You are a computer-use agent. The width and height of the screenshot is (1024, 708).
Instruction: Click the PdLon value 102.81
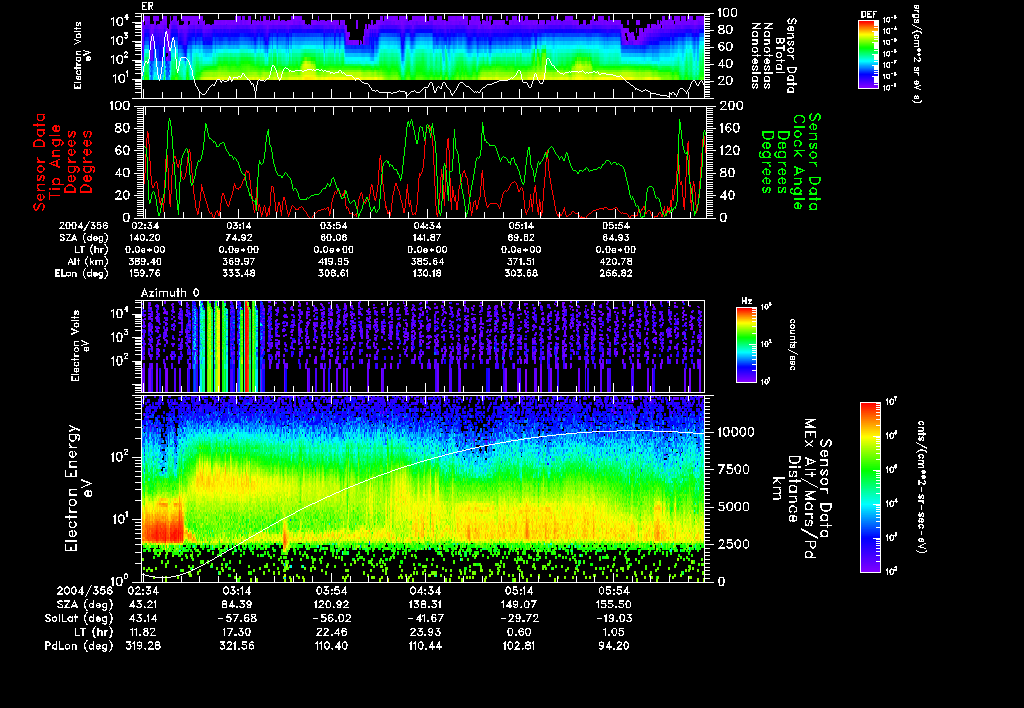point(519,646)
